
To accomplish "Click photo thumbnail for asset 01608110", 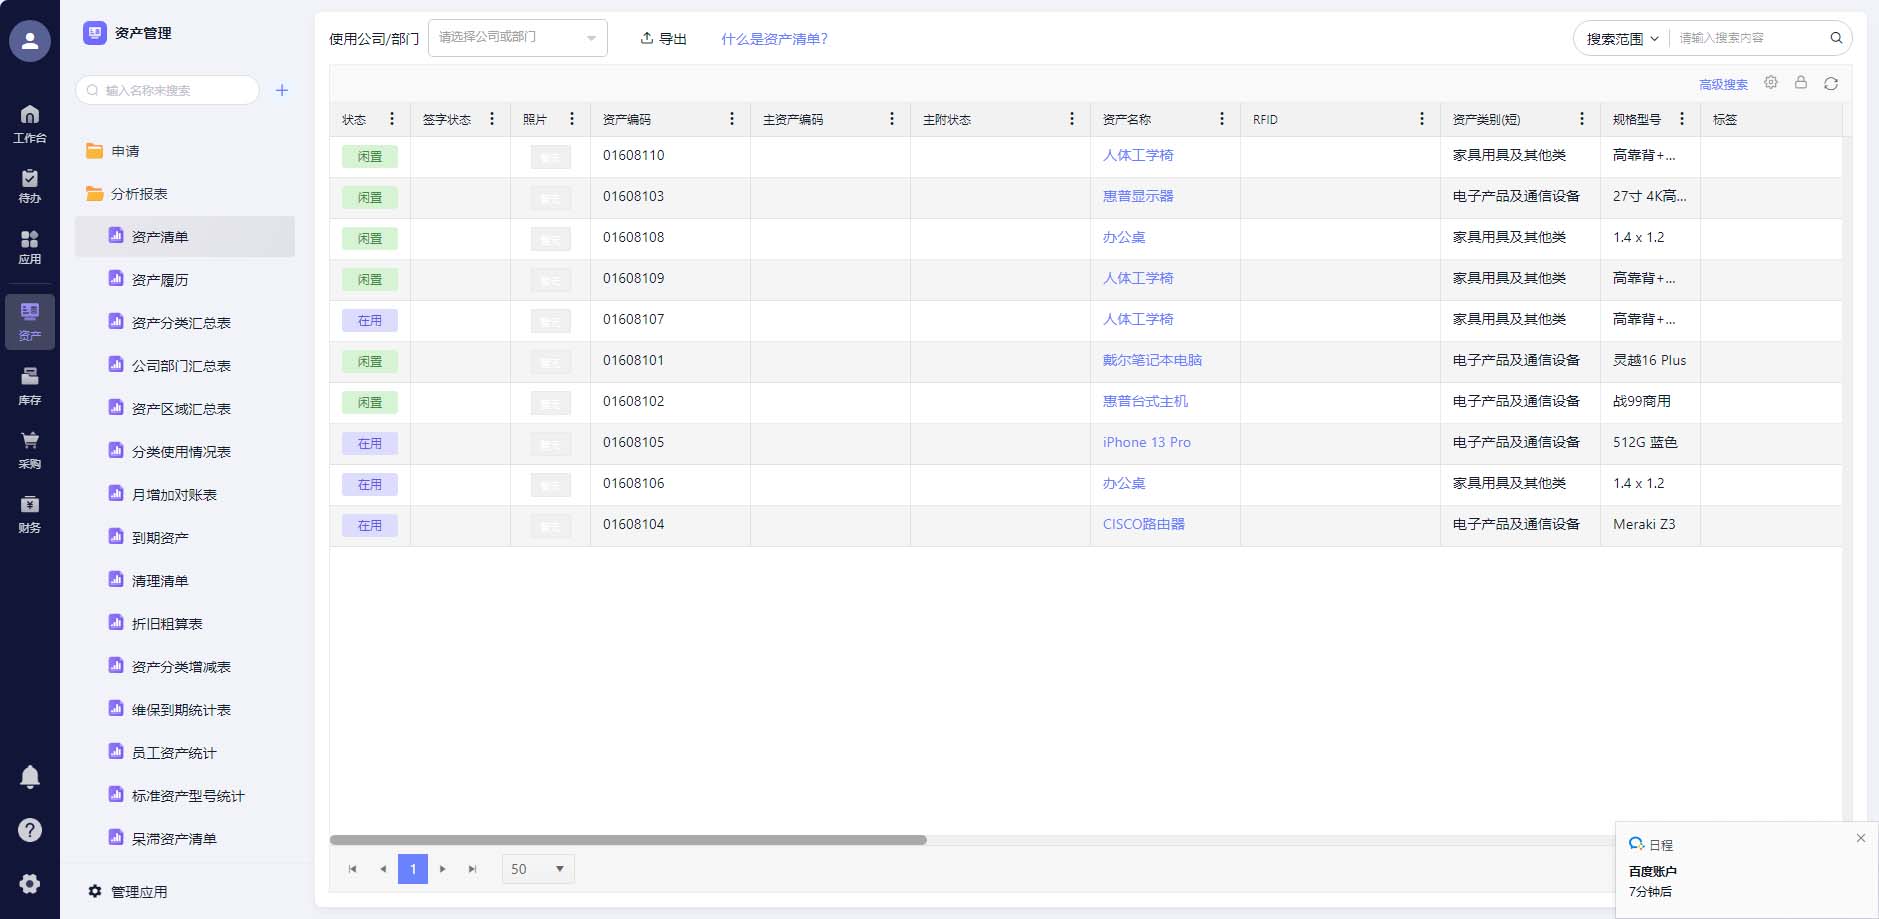I will [x=550, y=157].
